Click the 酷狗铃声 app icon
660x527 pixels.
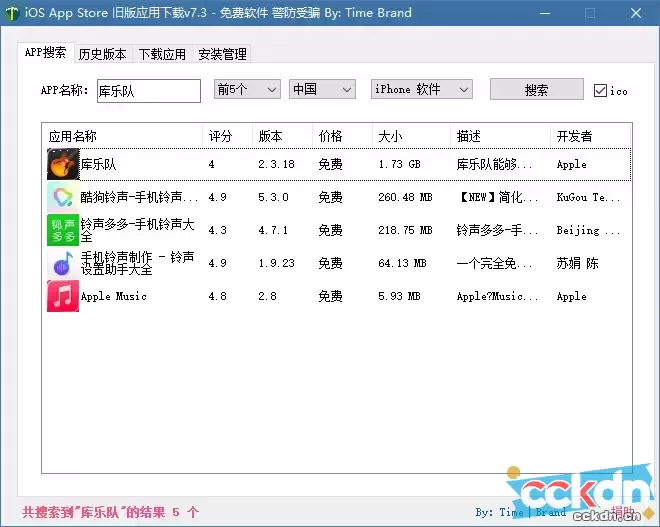pos(63,197)
